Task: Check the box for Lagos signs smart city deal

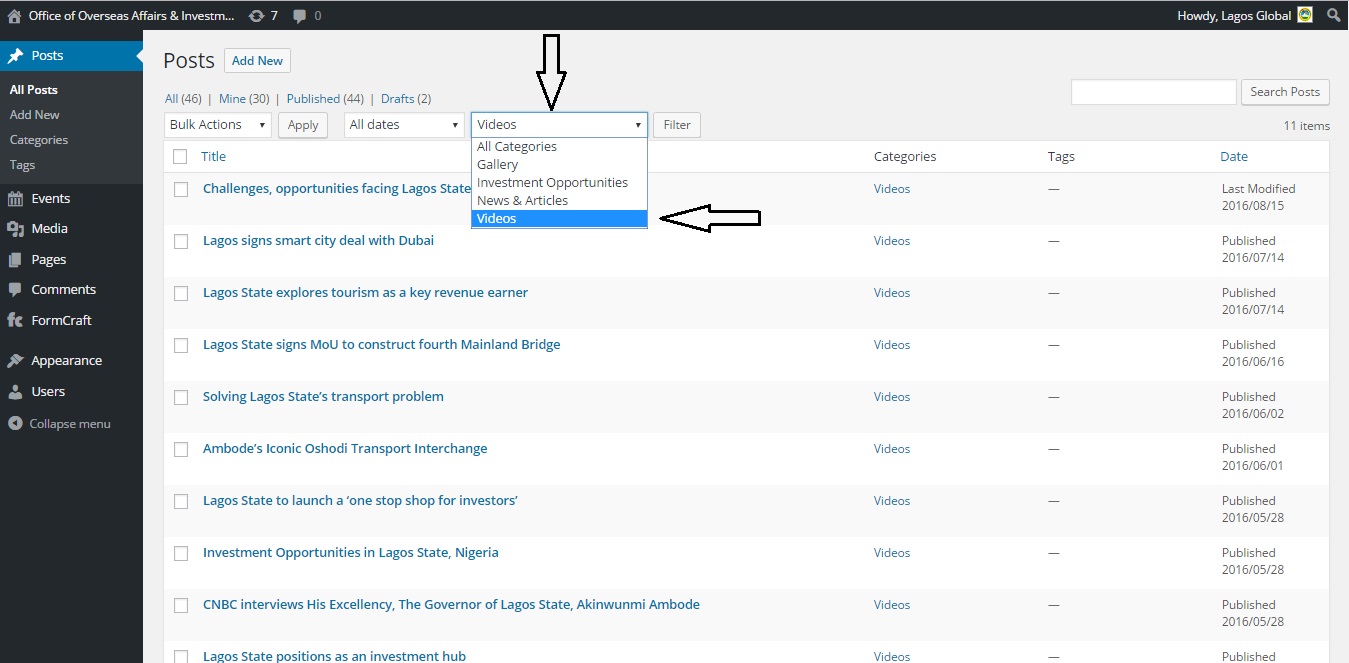Action: click(181, 241)
